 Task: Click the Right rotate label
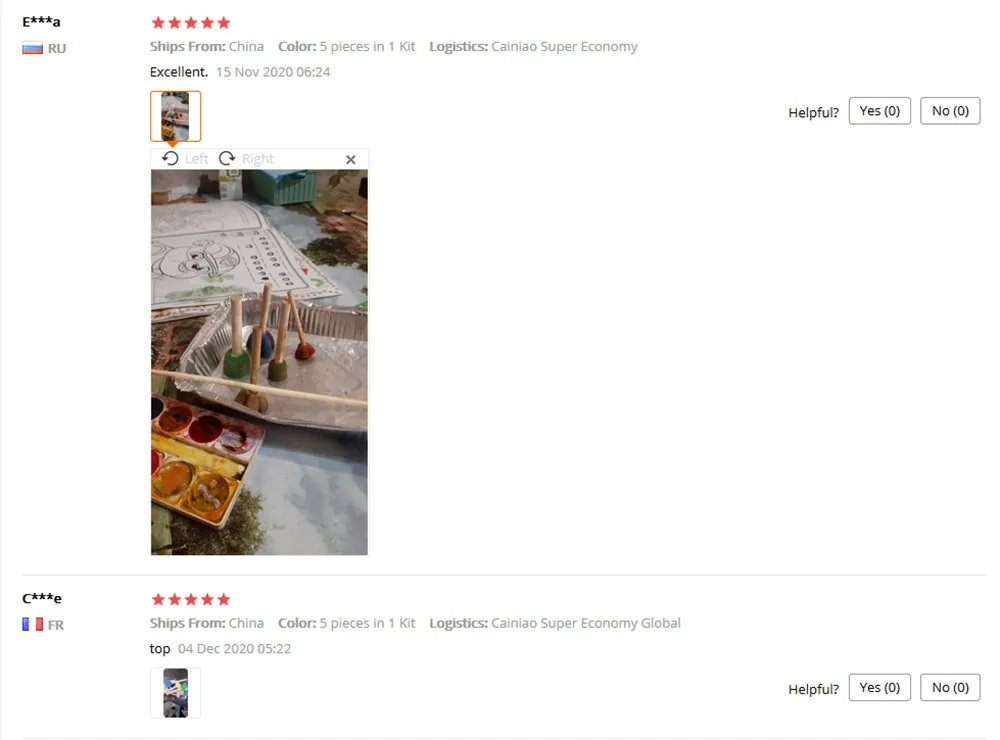[x=258, y=159]
